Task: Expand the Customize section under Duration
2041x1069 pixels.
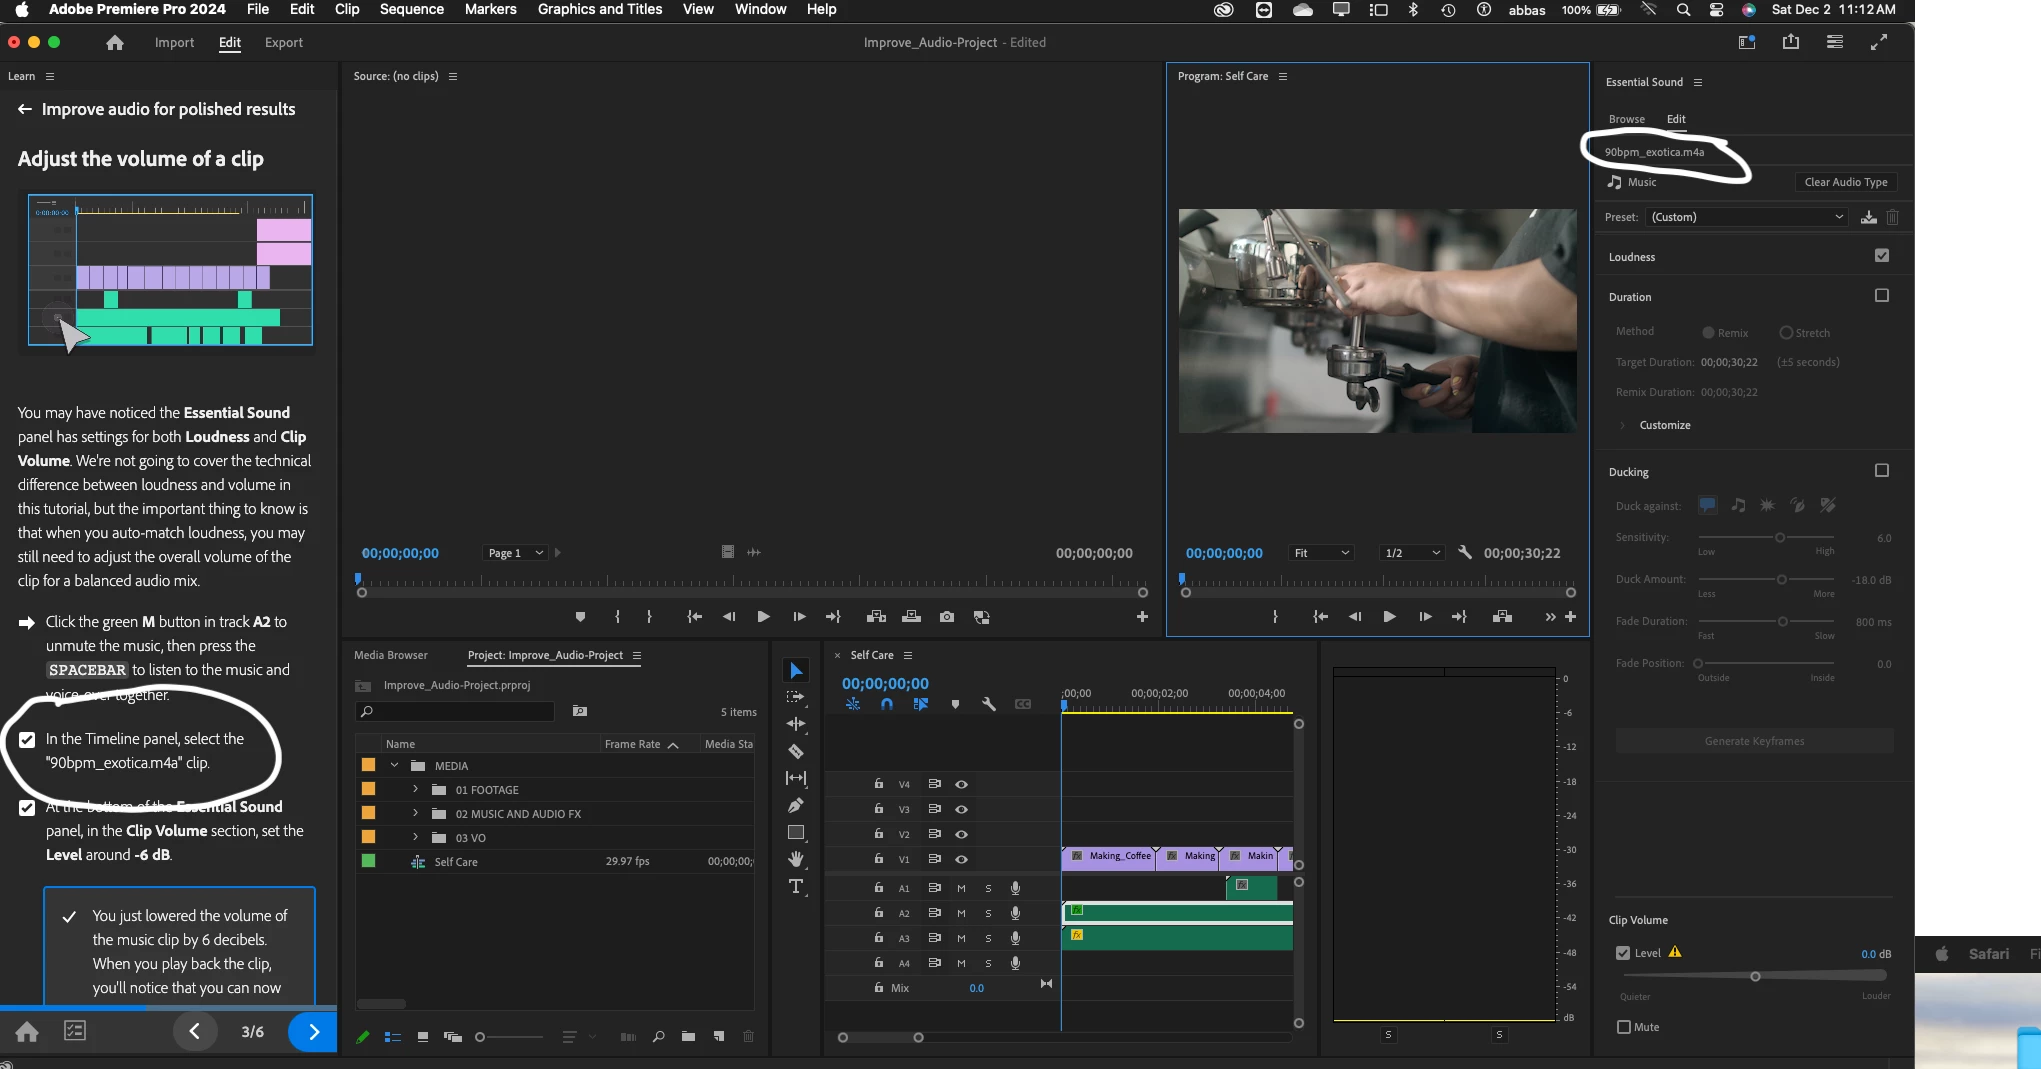Action: click(1622, 425)
